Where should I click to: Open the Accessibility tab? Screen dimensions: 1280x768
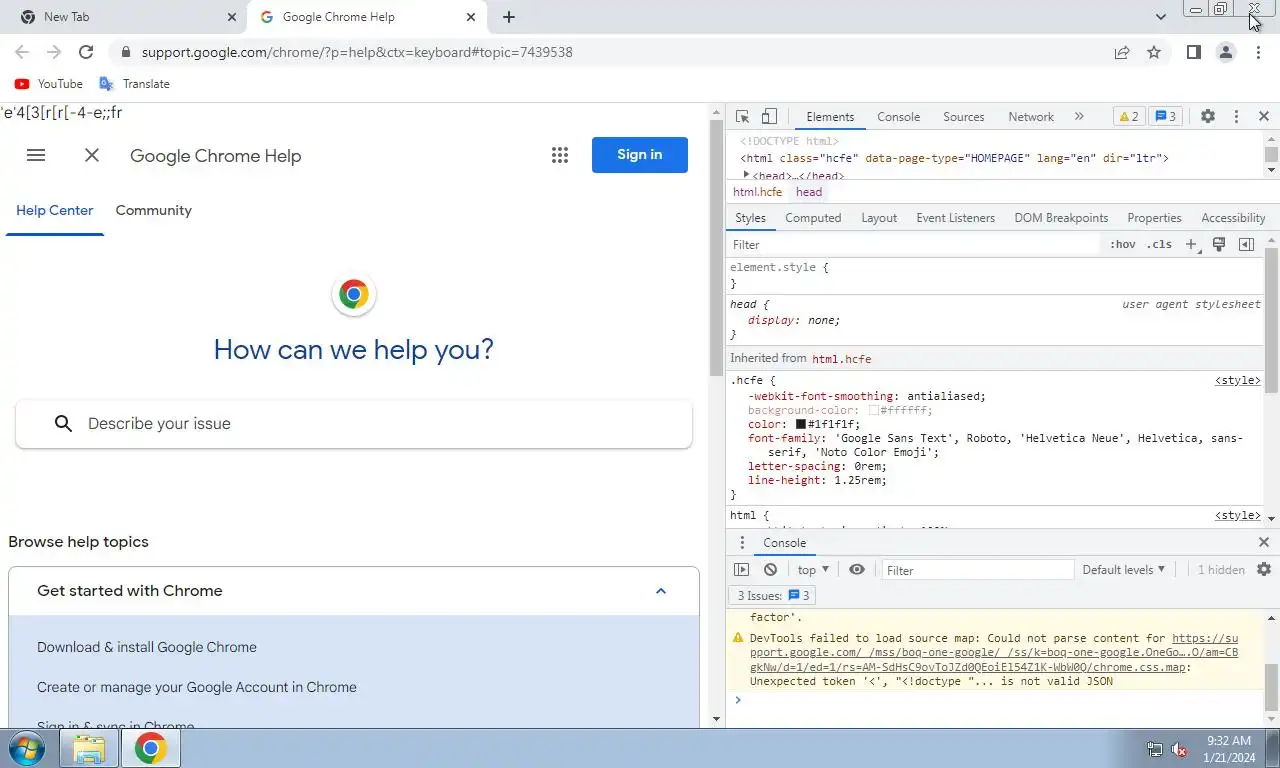(1233, 218)
